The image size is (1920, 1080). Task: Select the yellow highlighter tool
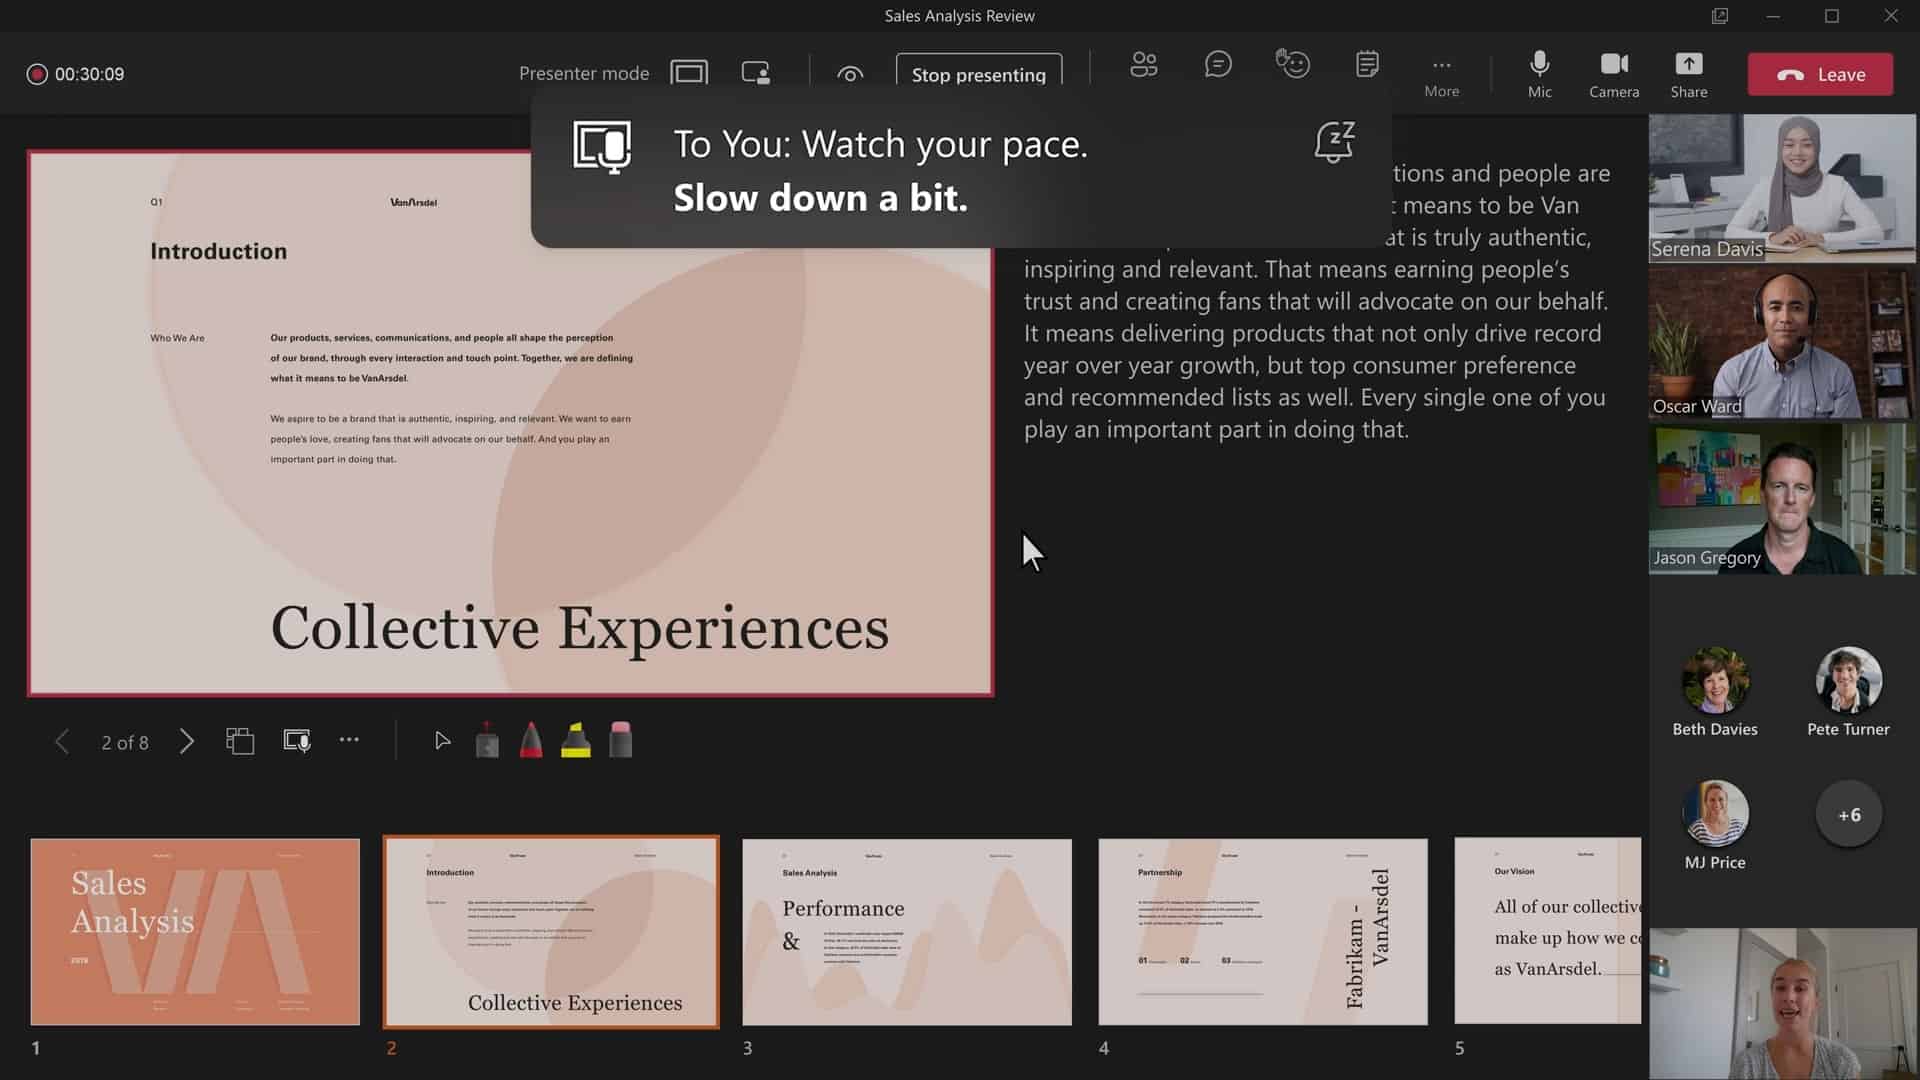576,740
